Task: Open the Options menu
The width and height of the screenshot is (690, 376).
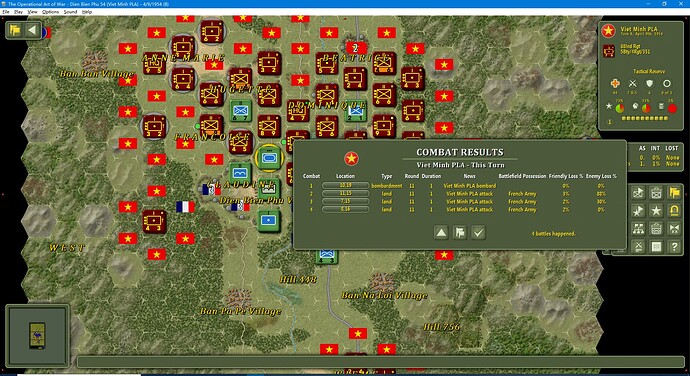Action: click(50, 12)
